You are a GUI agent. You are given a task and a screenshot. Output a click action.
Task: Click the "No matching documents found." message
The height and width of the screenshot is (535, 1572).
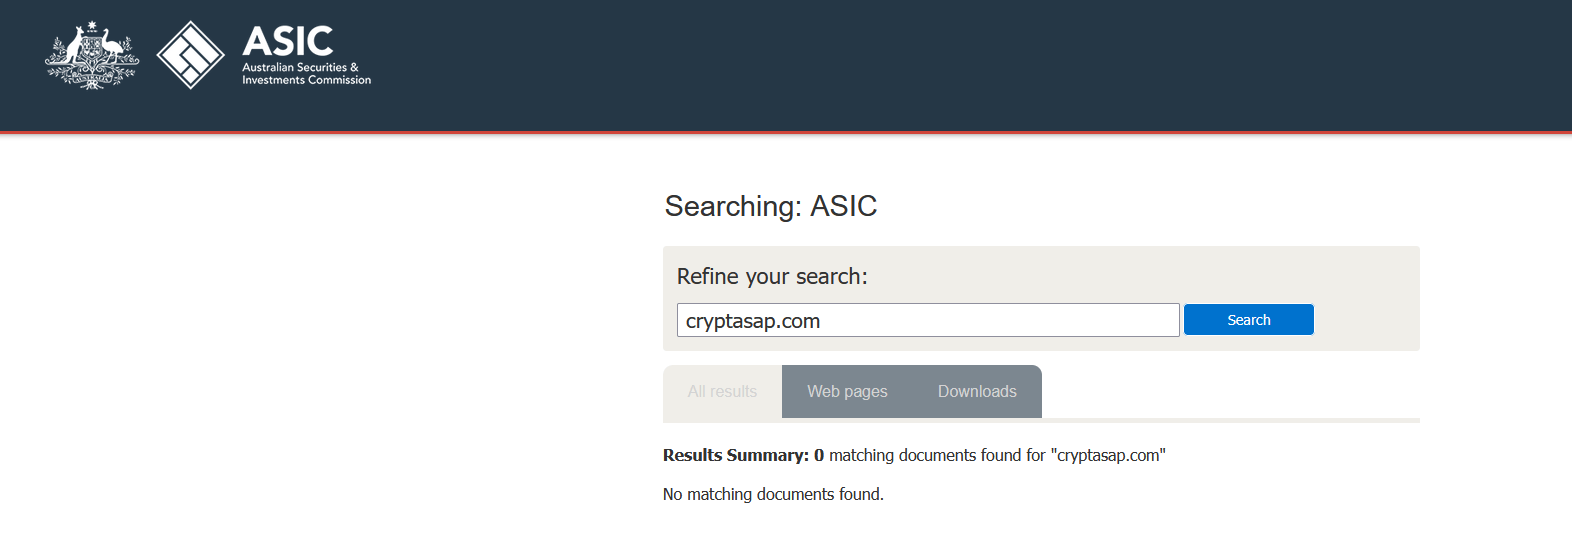click(773, 495)
